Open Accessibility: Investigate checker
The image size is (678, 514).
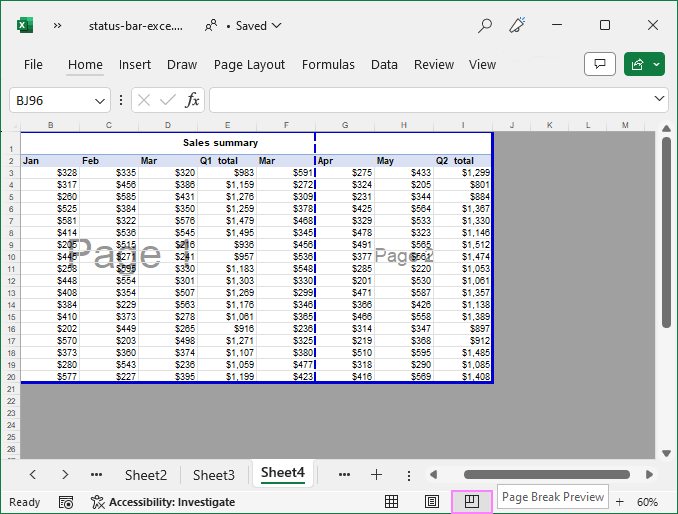click(x=163, y=502)
